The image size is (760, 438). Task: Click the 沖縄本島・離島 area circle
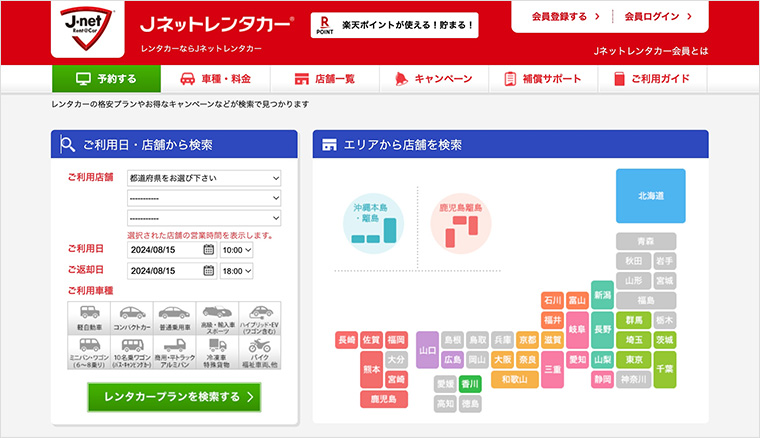click(373, 223)
